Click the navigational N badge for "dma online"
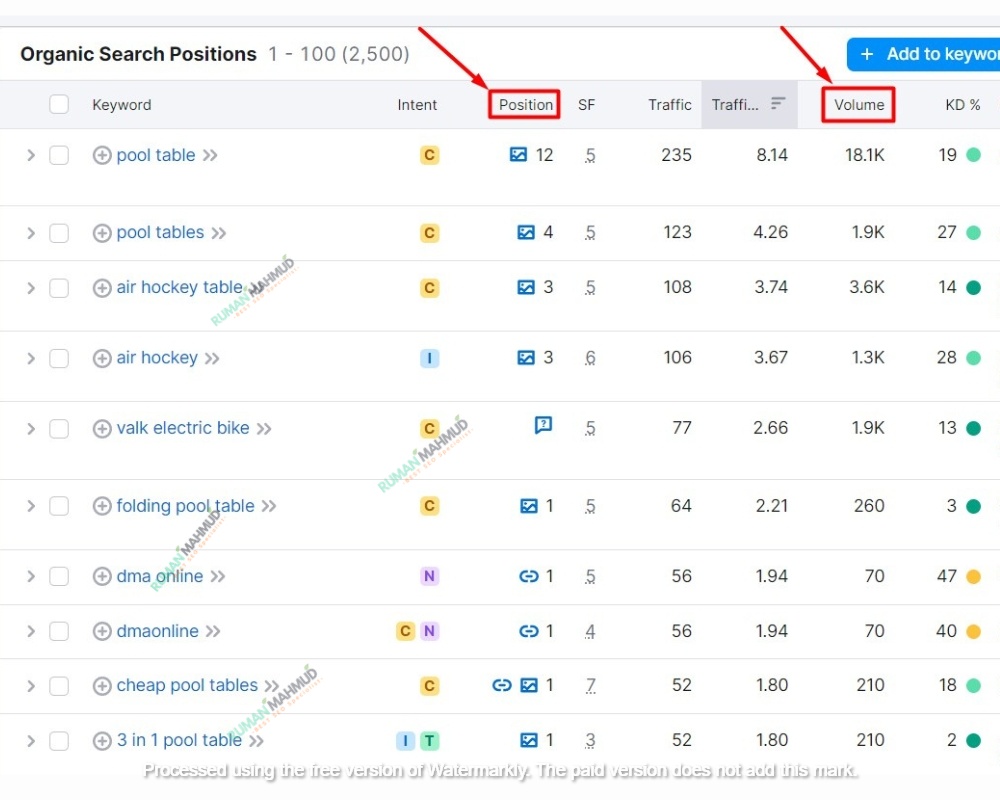1000x800 pixels. (x=429, y=576)
